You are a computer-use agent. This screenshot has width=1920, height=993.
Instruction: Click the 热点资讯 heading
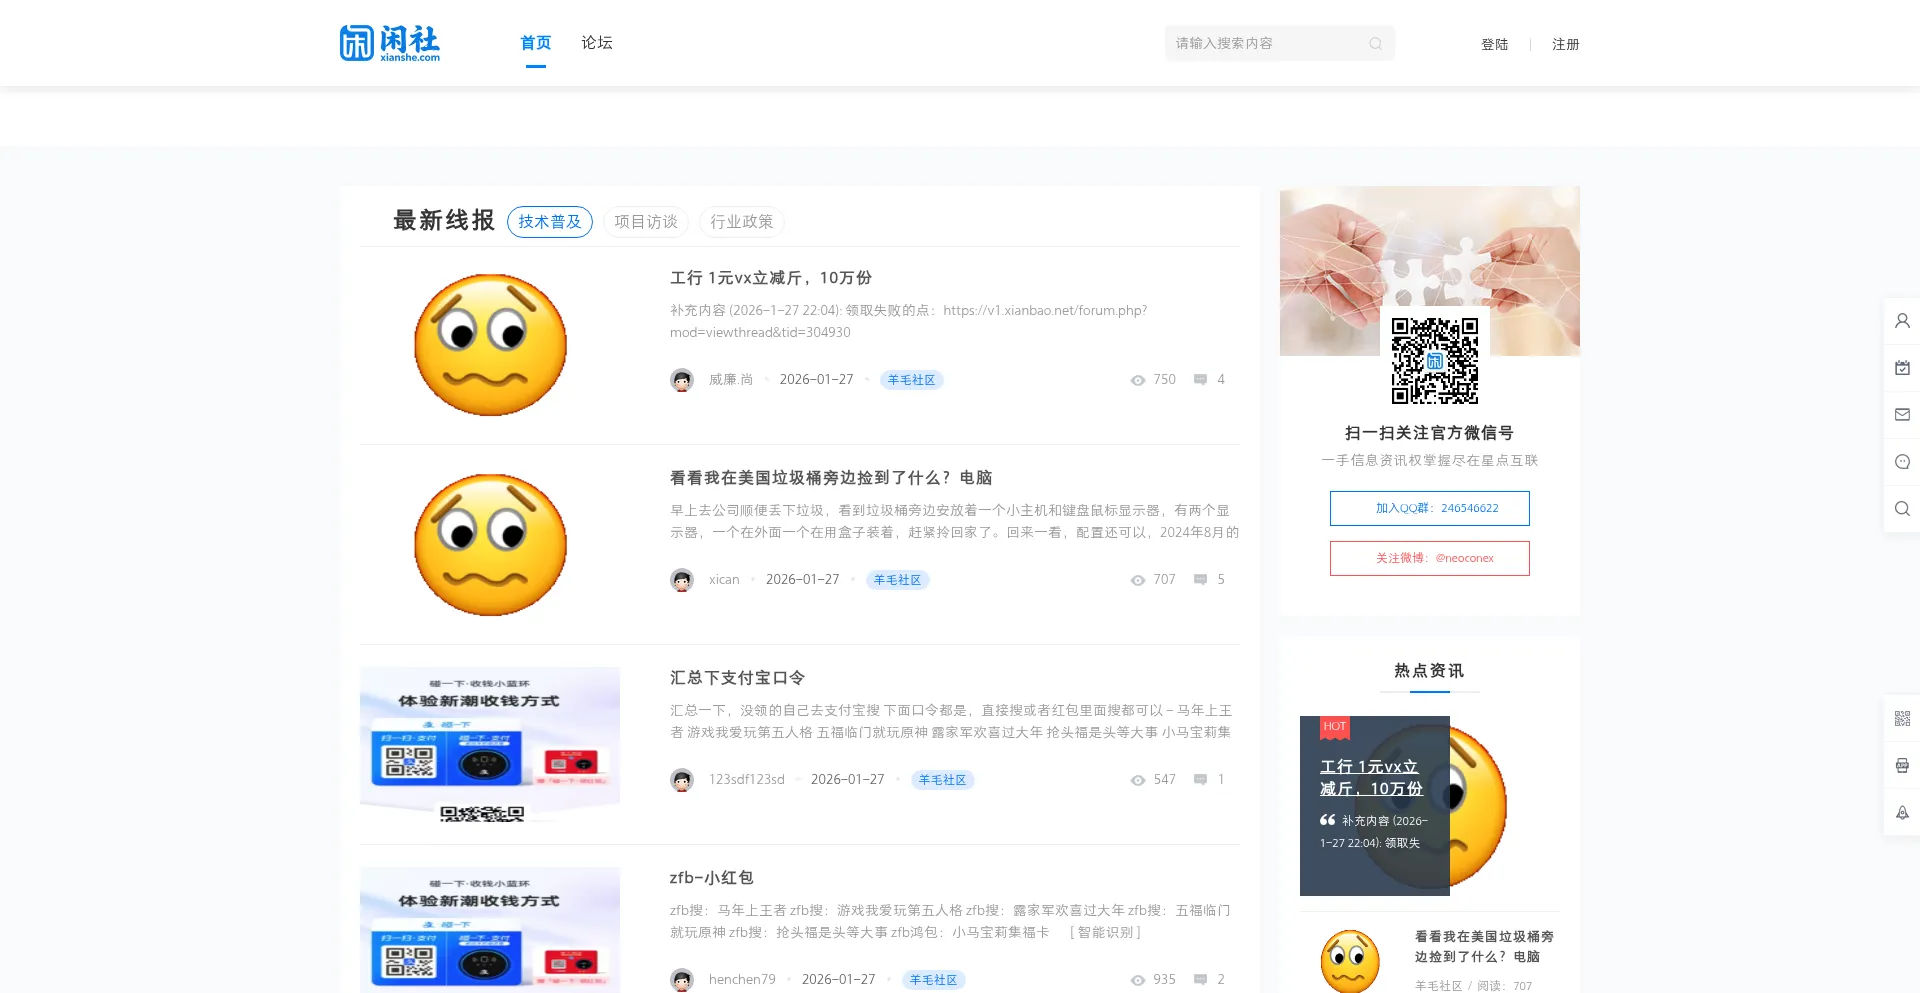[1430, 671]
